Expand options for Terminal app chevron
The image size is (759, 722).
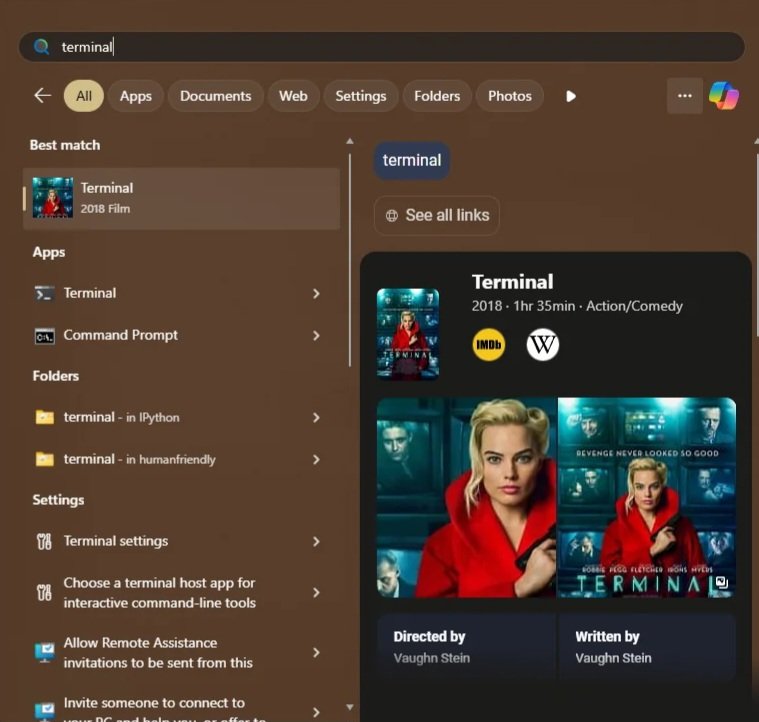(x=316, y=293)
